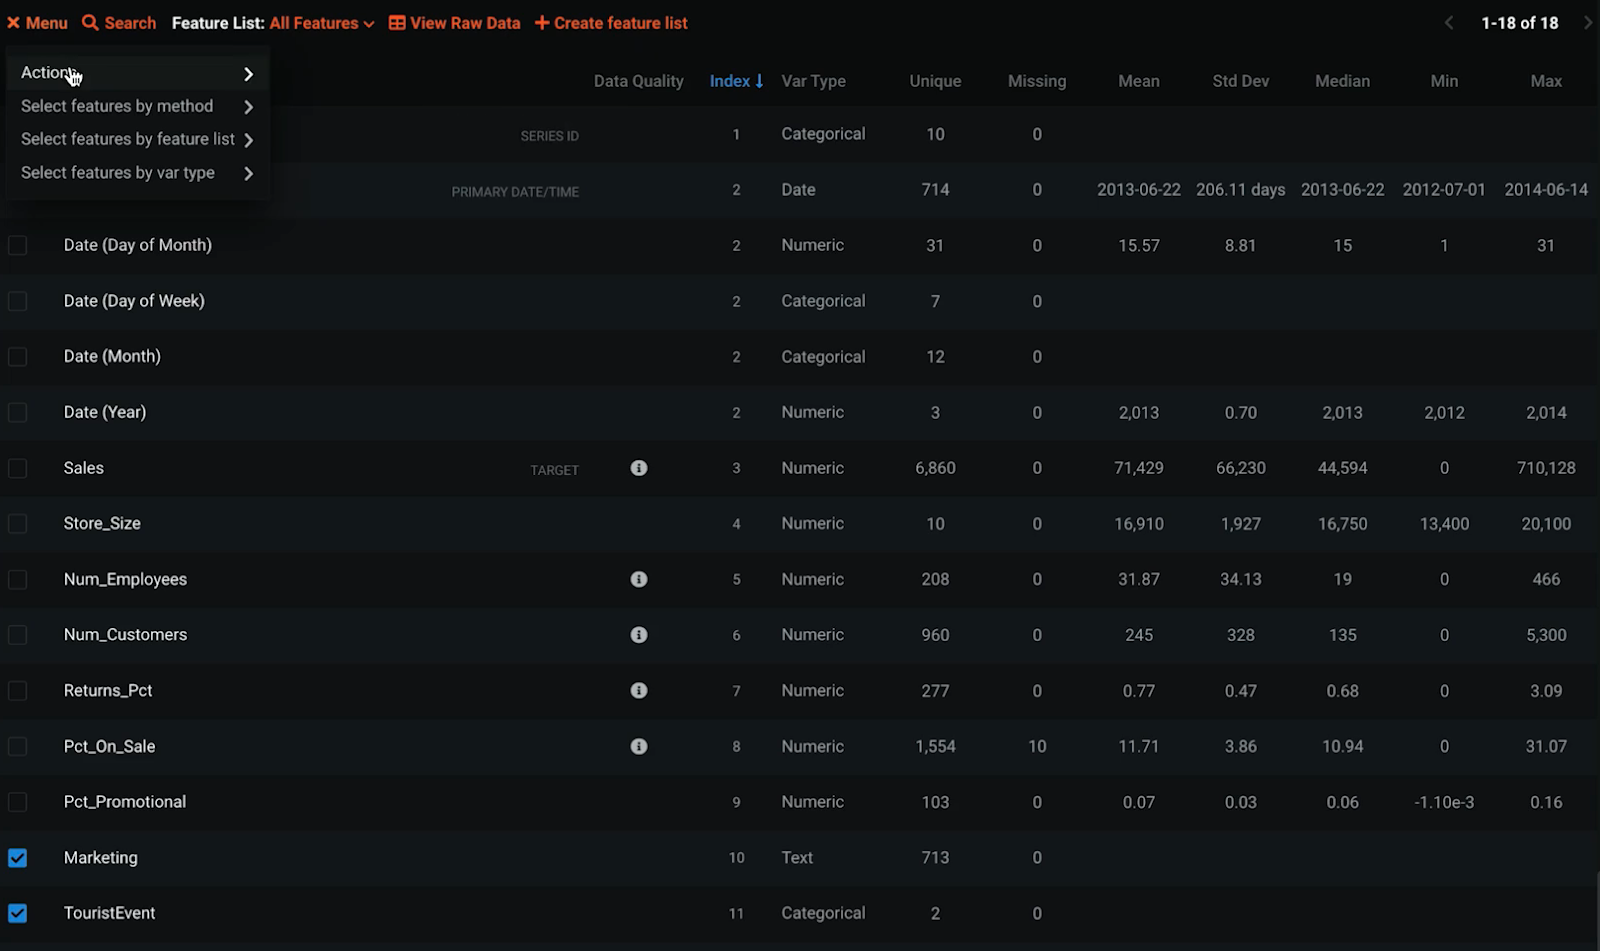Image resolution: width=1600 pixels, height=951 pixels.
Task: Check the Store_Size feature checkbox
Action: tap(18, 524)
